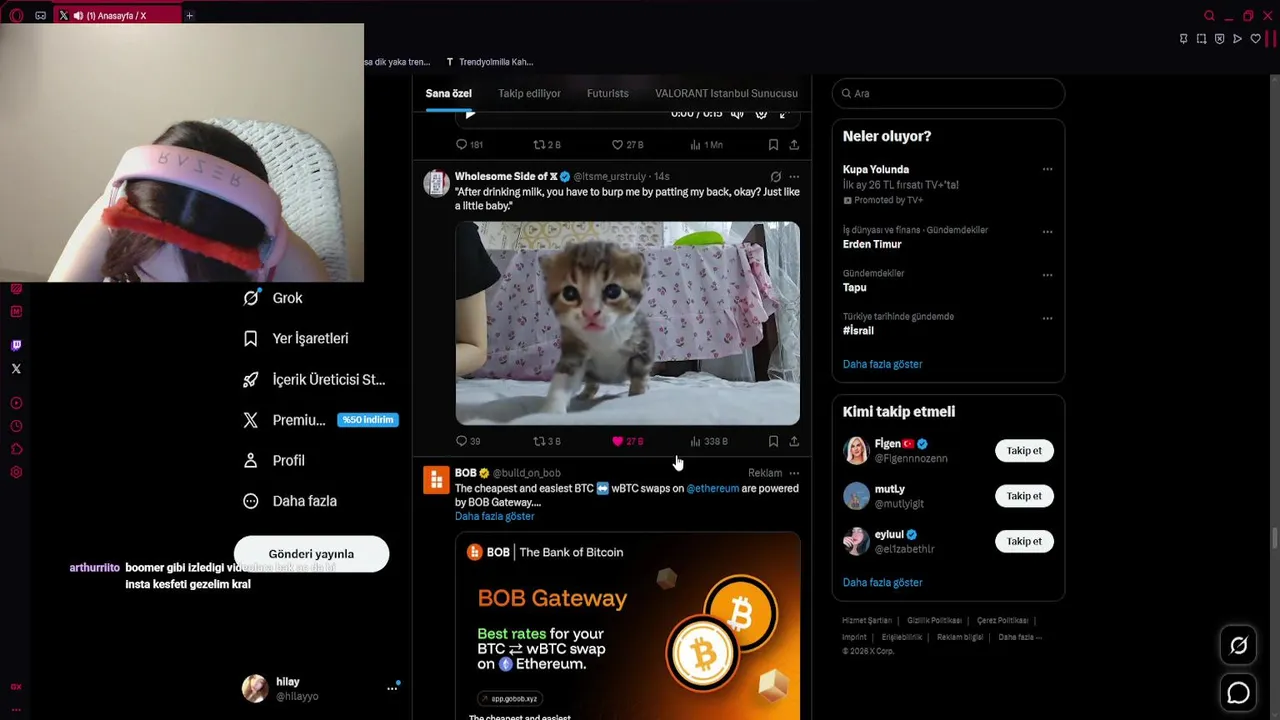
Task: Click the @ethereum mention link
Action: pos(712,488)
